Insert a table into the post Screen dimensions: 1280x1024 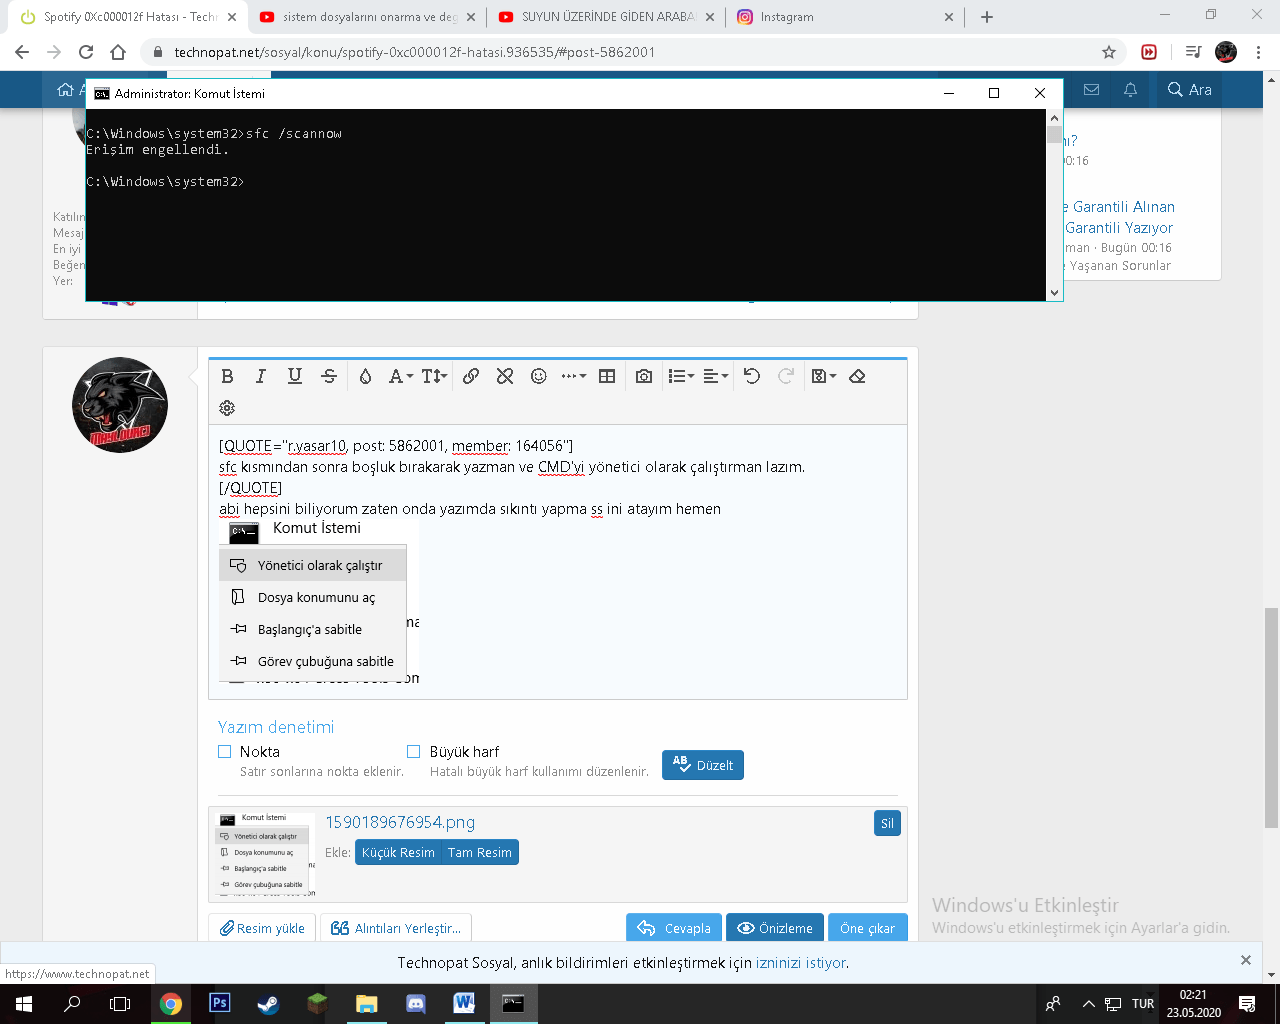click(x=607, y=376)
